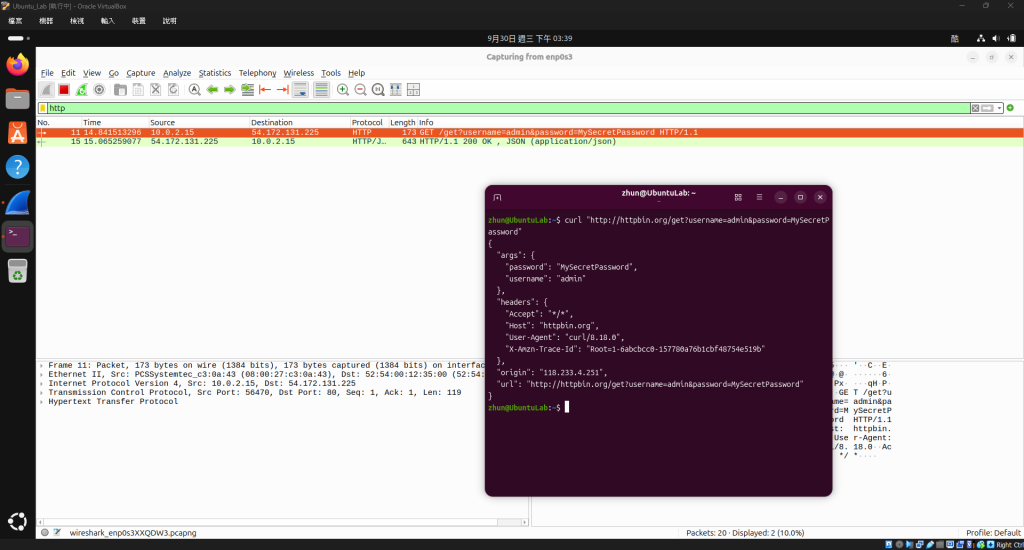Open the Statistics menu

click(x=215, y=73)
